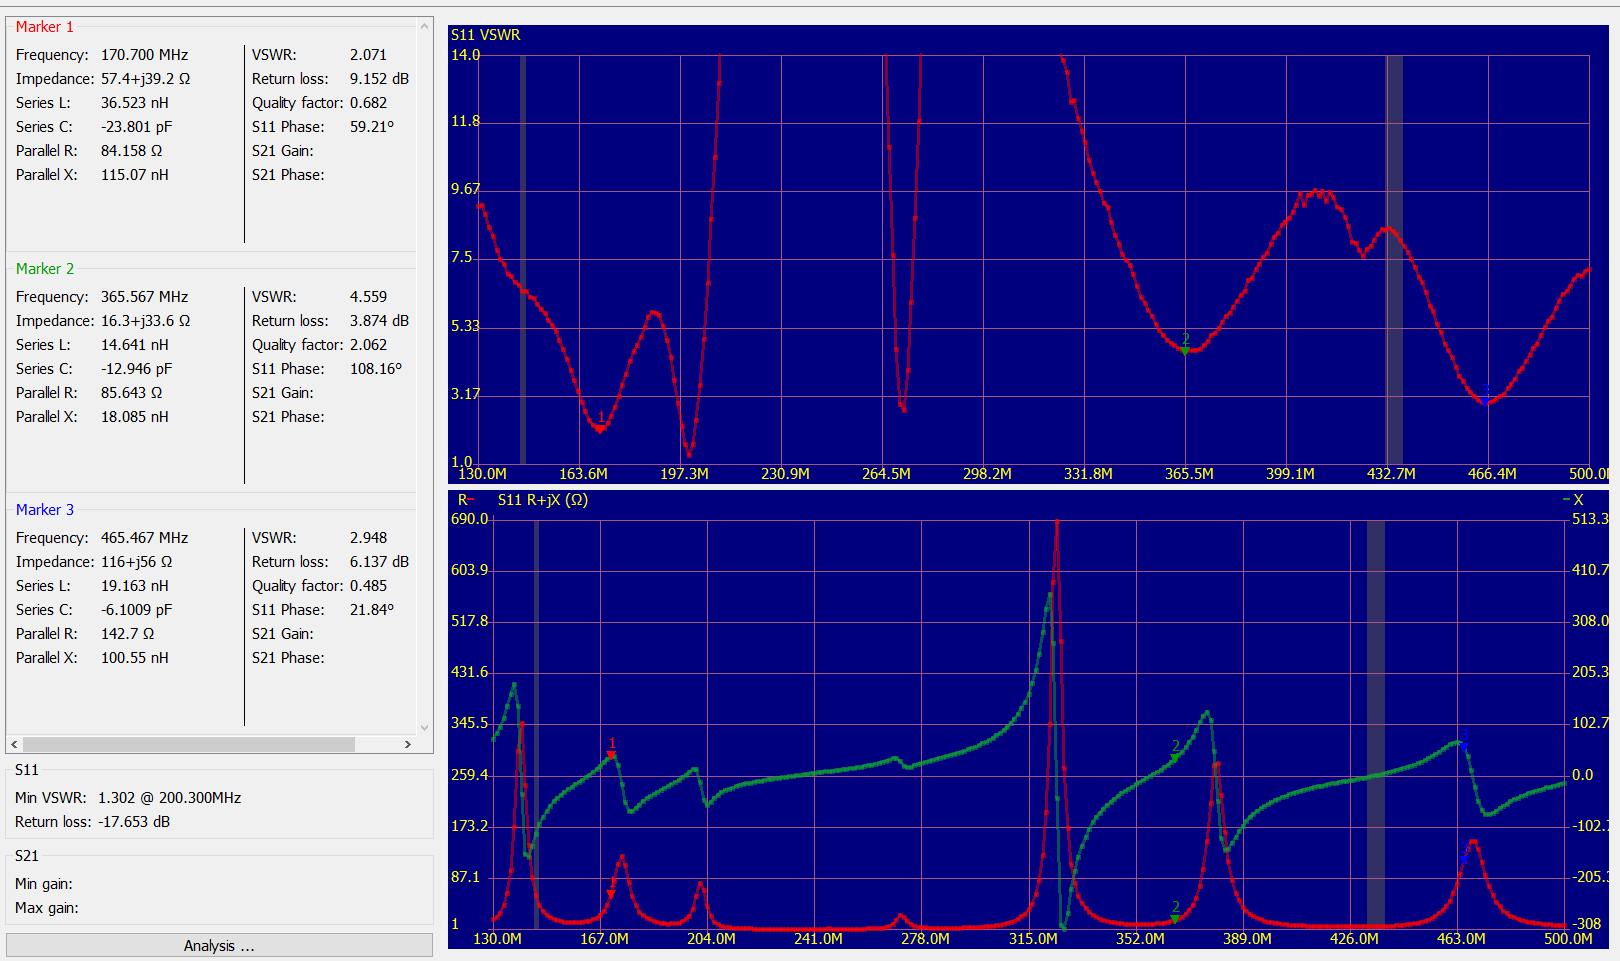Screen dimensions: 1620x961
Task: Click the Series L value 36.523 nH
Action: [134, 103]
